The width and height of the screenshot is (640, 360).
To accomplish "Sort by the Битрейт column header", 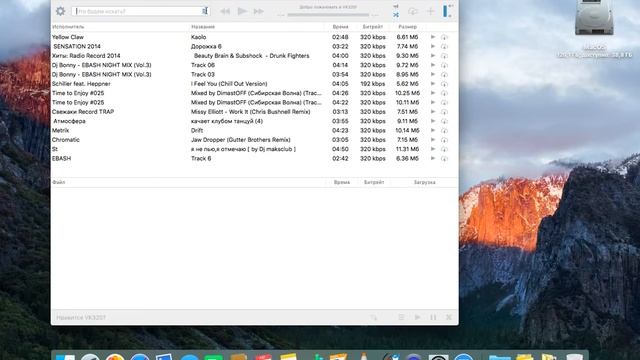I will click(373, 27).
